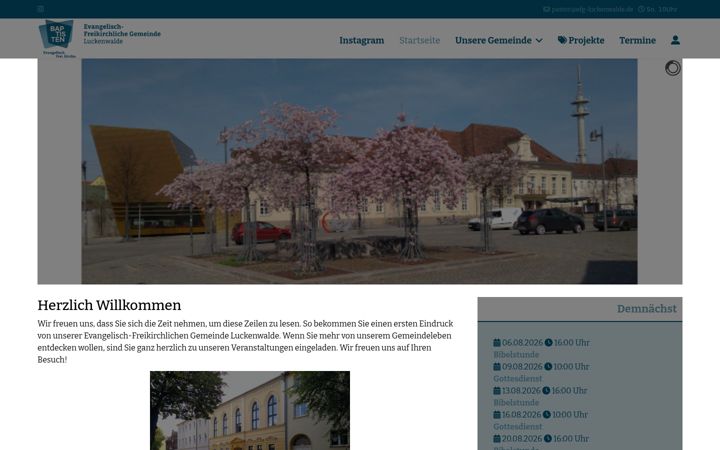
Task: Open the Bibelstunde event on 06.08.2026
Action: 516,354
